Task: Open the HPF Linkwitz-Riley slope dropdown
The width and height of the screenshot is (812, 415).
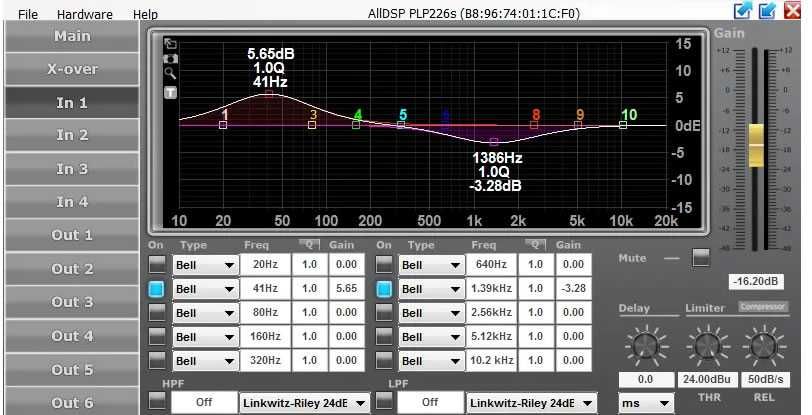Action: pyautogui.click(x=304, y=403)
